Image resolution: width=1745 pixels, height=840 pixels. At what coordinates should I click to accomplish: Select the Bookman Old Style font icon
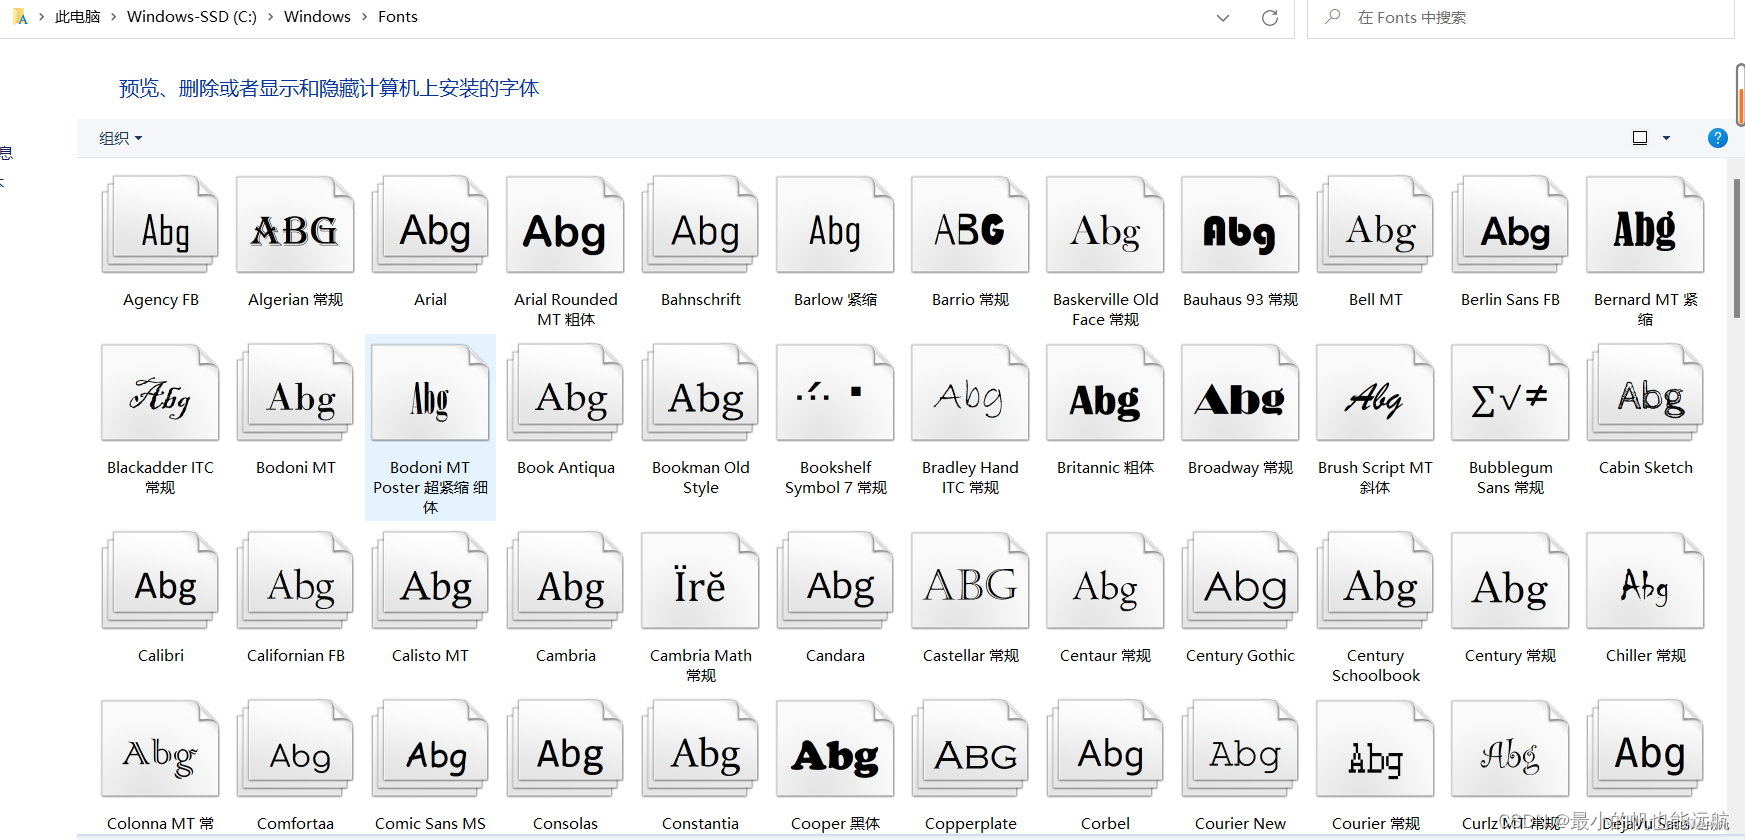click(x=700, y=393)
